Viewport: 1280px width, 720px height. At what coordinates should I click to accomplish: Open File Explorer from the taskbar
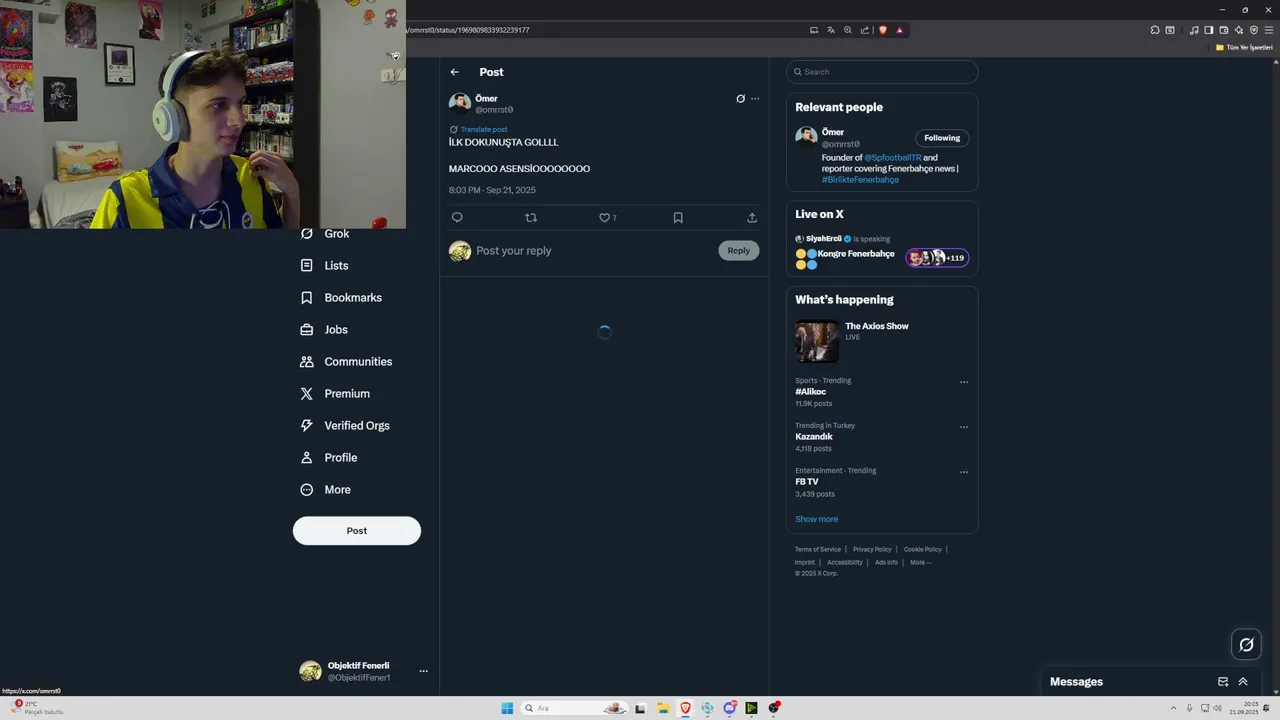click(663, 708)
